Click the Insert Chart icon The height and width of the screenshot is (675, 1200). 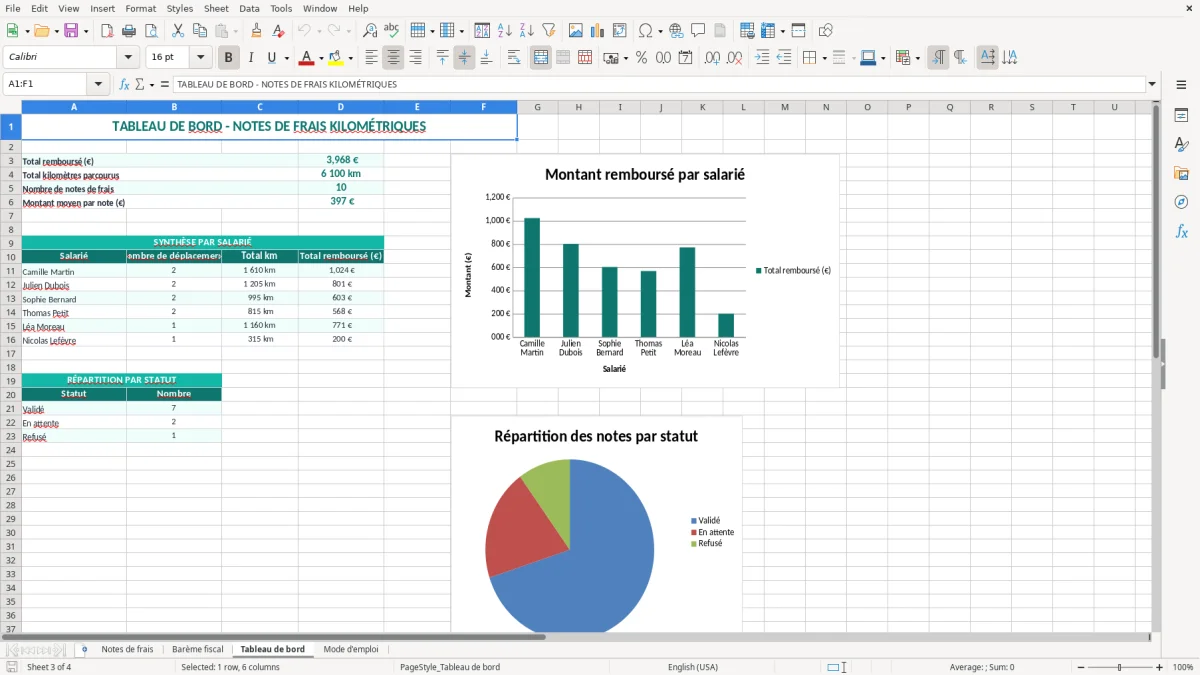click(x=598, y=31)
